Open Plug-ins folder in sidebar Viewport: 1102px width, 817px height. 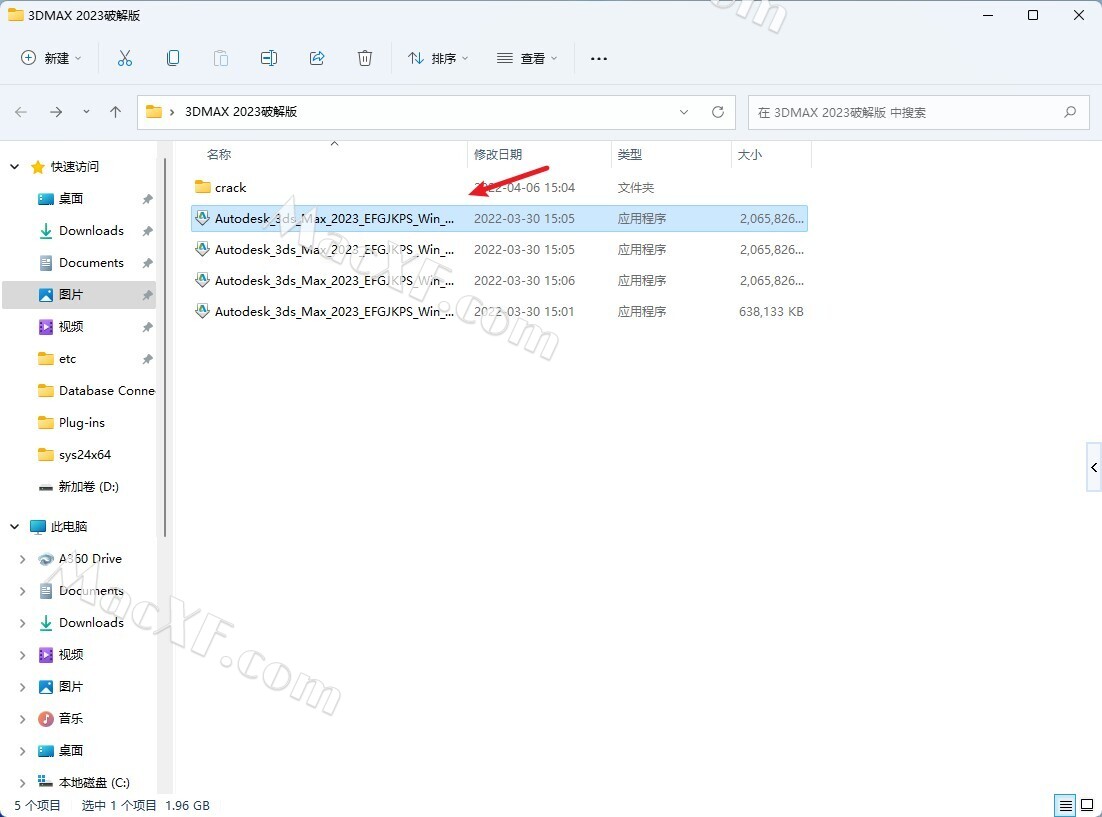point(82,423)
